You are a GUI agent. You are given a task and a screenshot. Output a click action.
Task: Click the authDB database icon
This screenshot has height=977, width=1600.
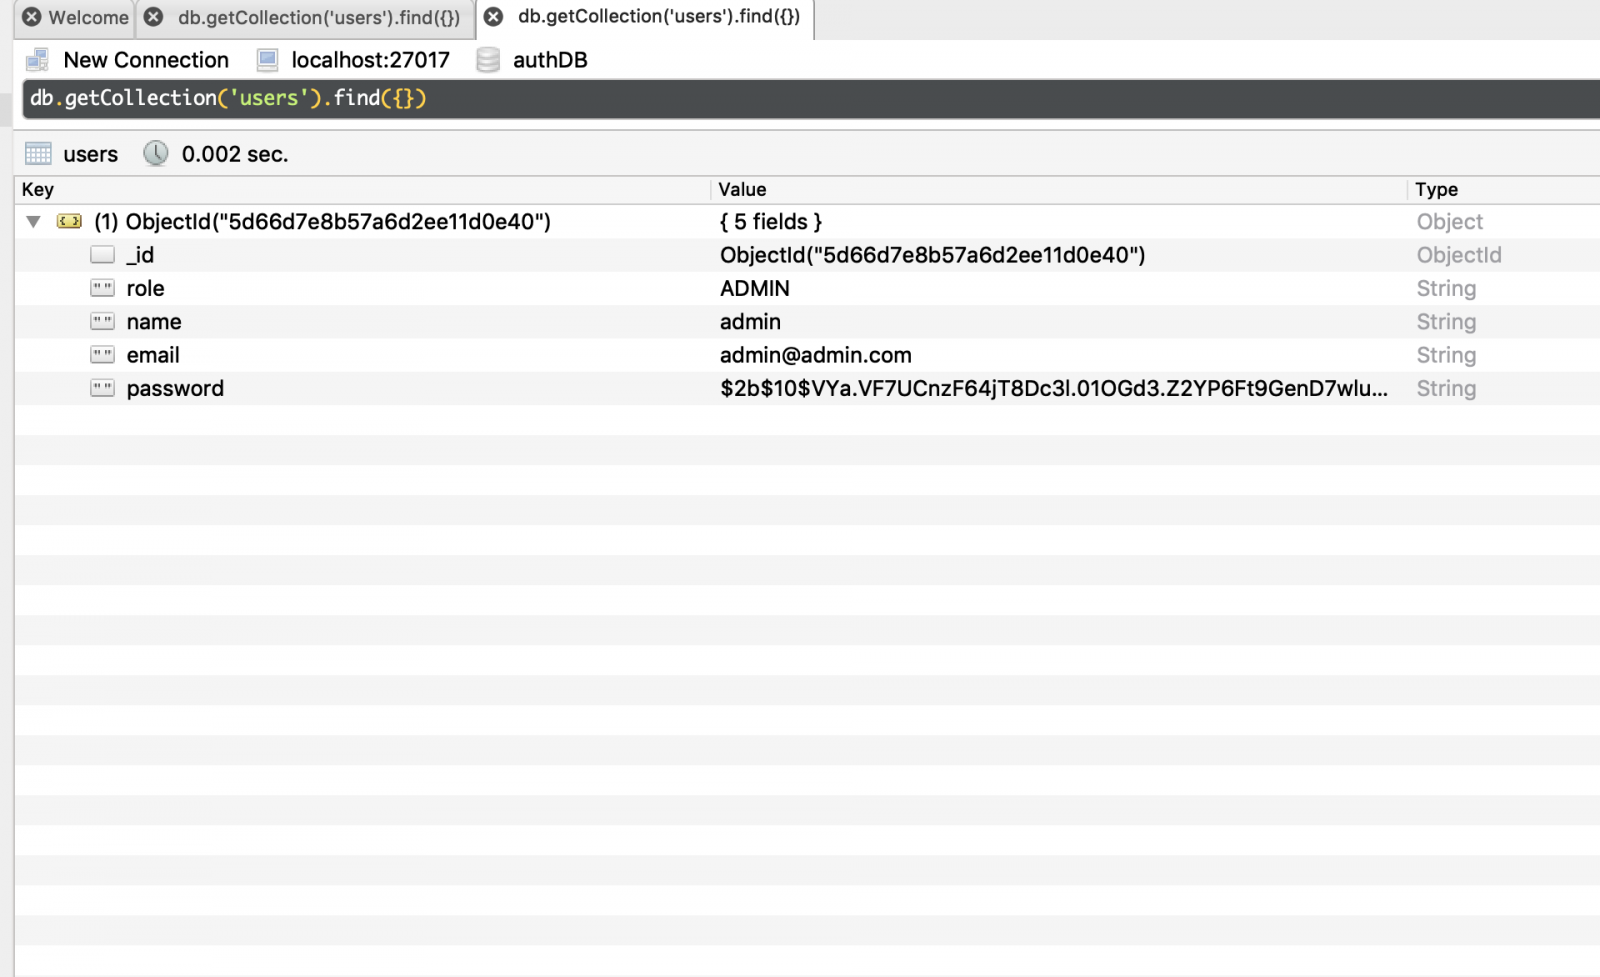[489, 60]
